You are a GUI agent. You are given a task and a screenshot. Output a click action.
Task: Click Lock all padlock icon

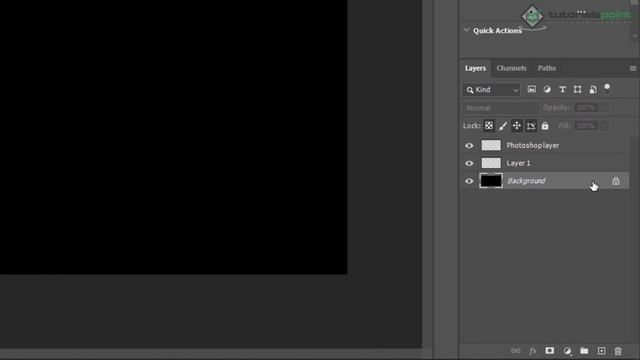545,126
